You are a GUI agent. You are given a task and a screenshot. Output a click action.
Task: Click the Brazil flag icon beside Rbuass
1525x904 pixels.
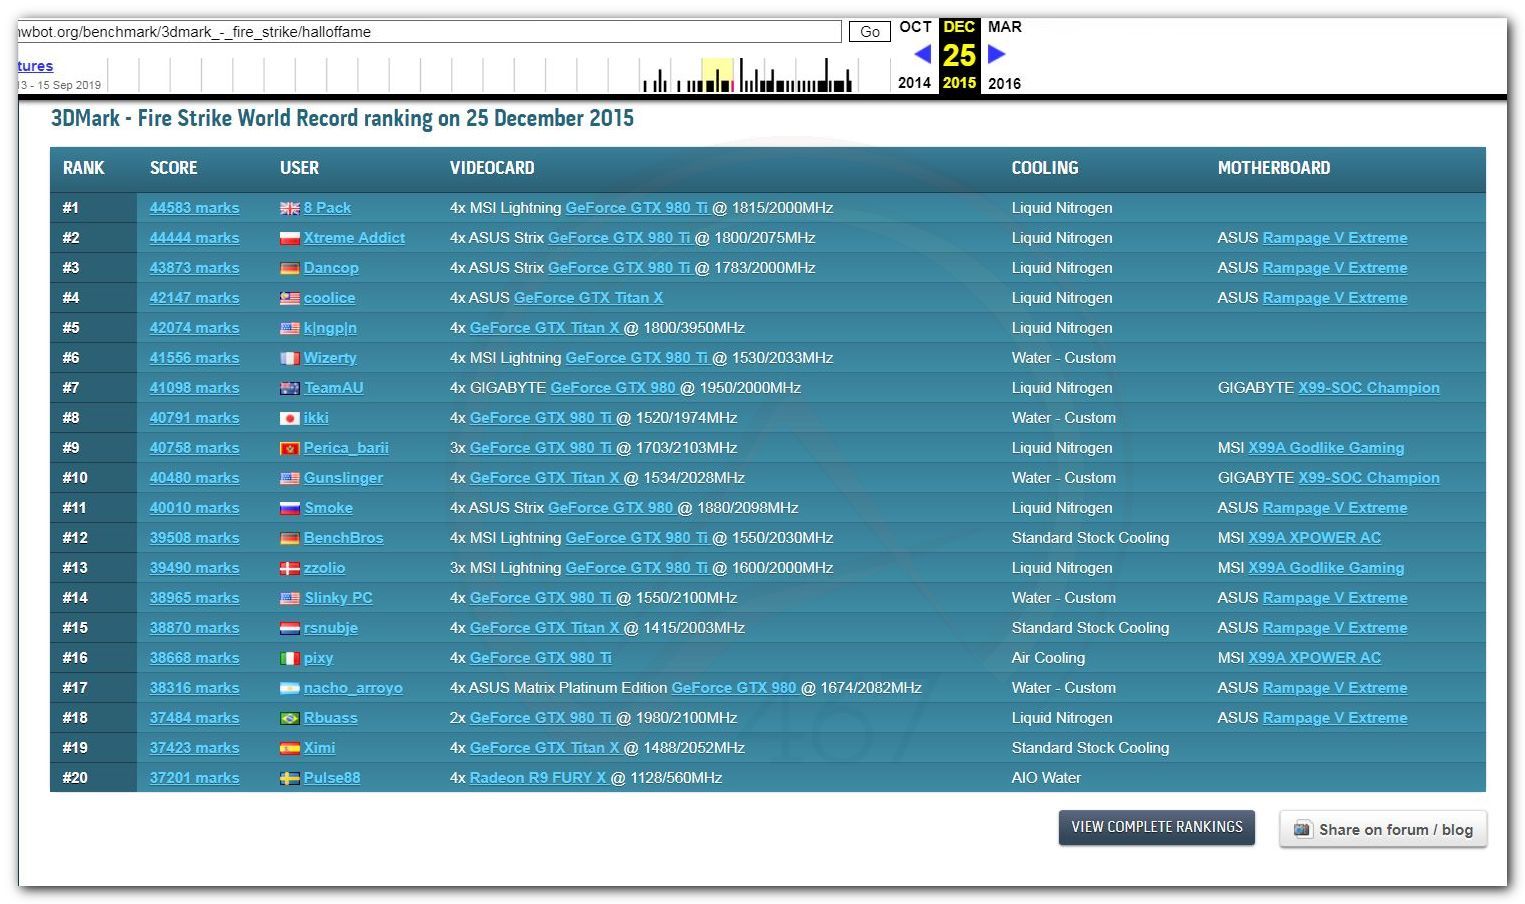(x=289, y=718)
